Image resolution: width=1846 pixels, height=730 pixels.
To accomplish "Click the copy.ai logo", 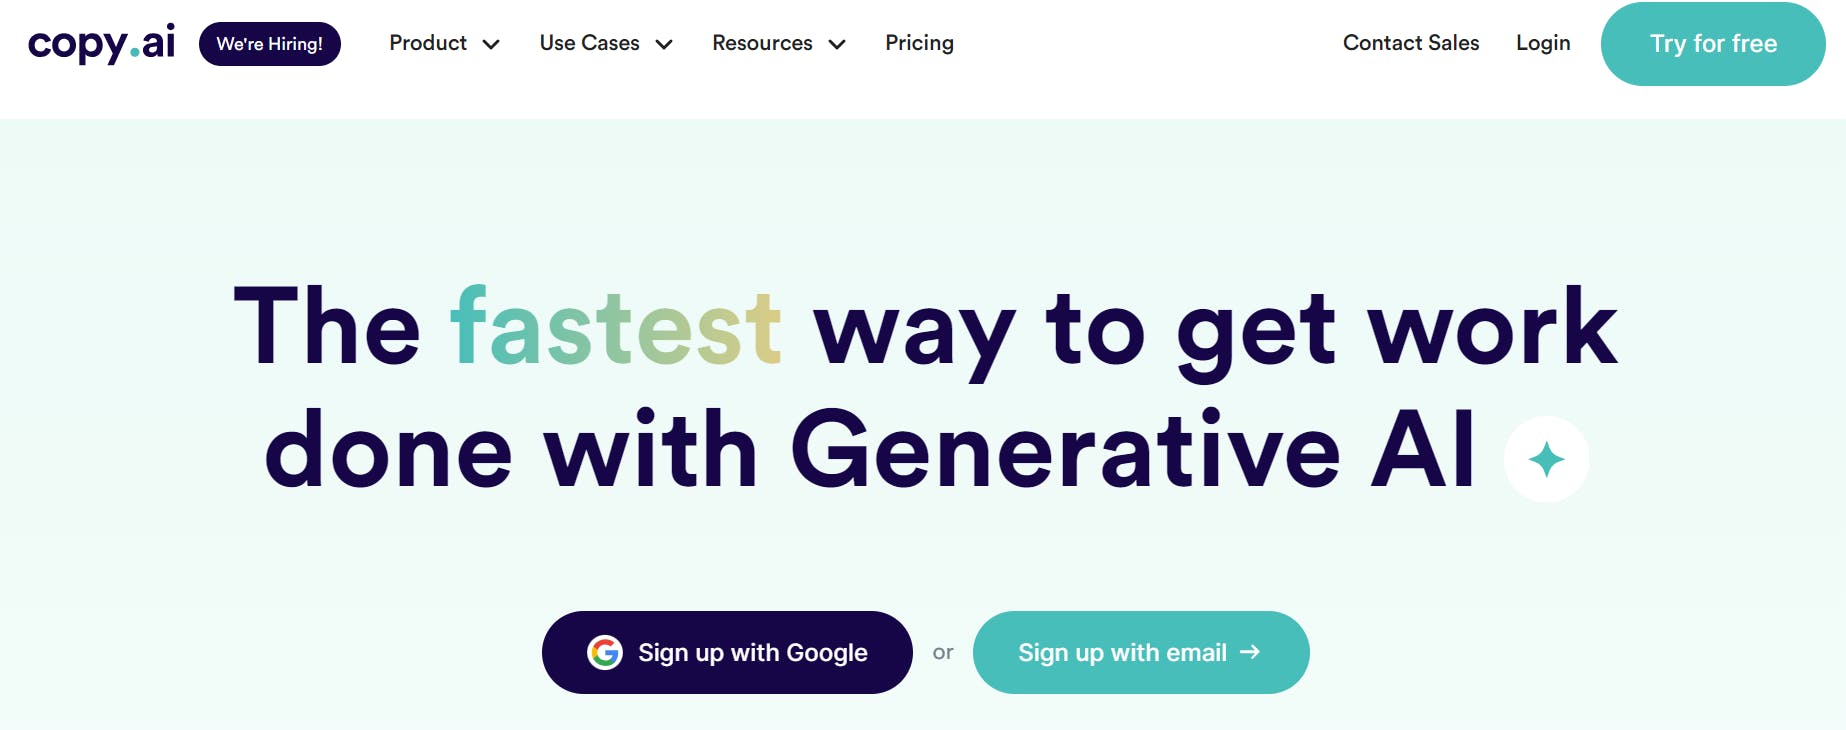I will (101, 44).
